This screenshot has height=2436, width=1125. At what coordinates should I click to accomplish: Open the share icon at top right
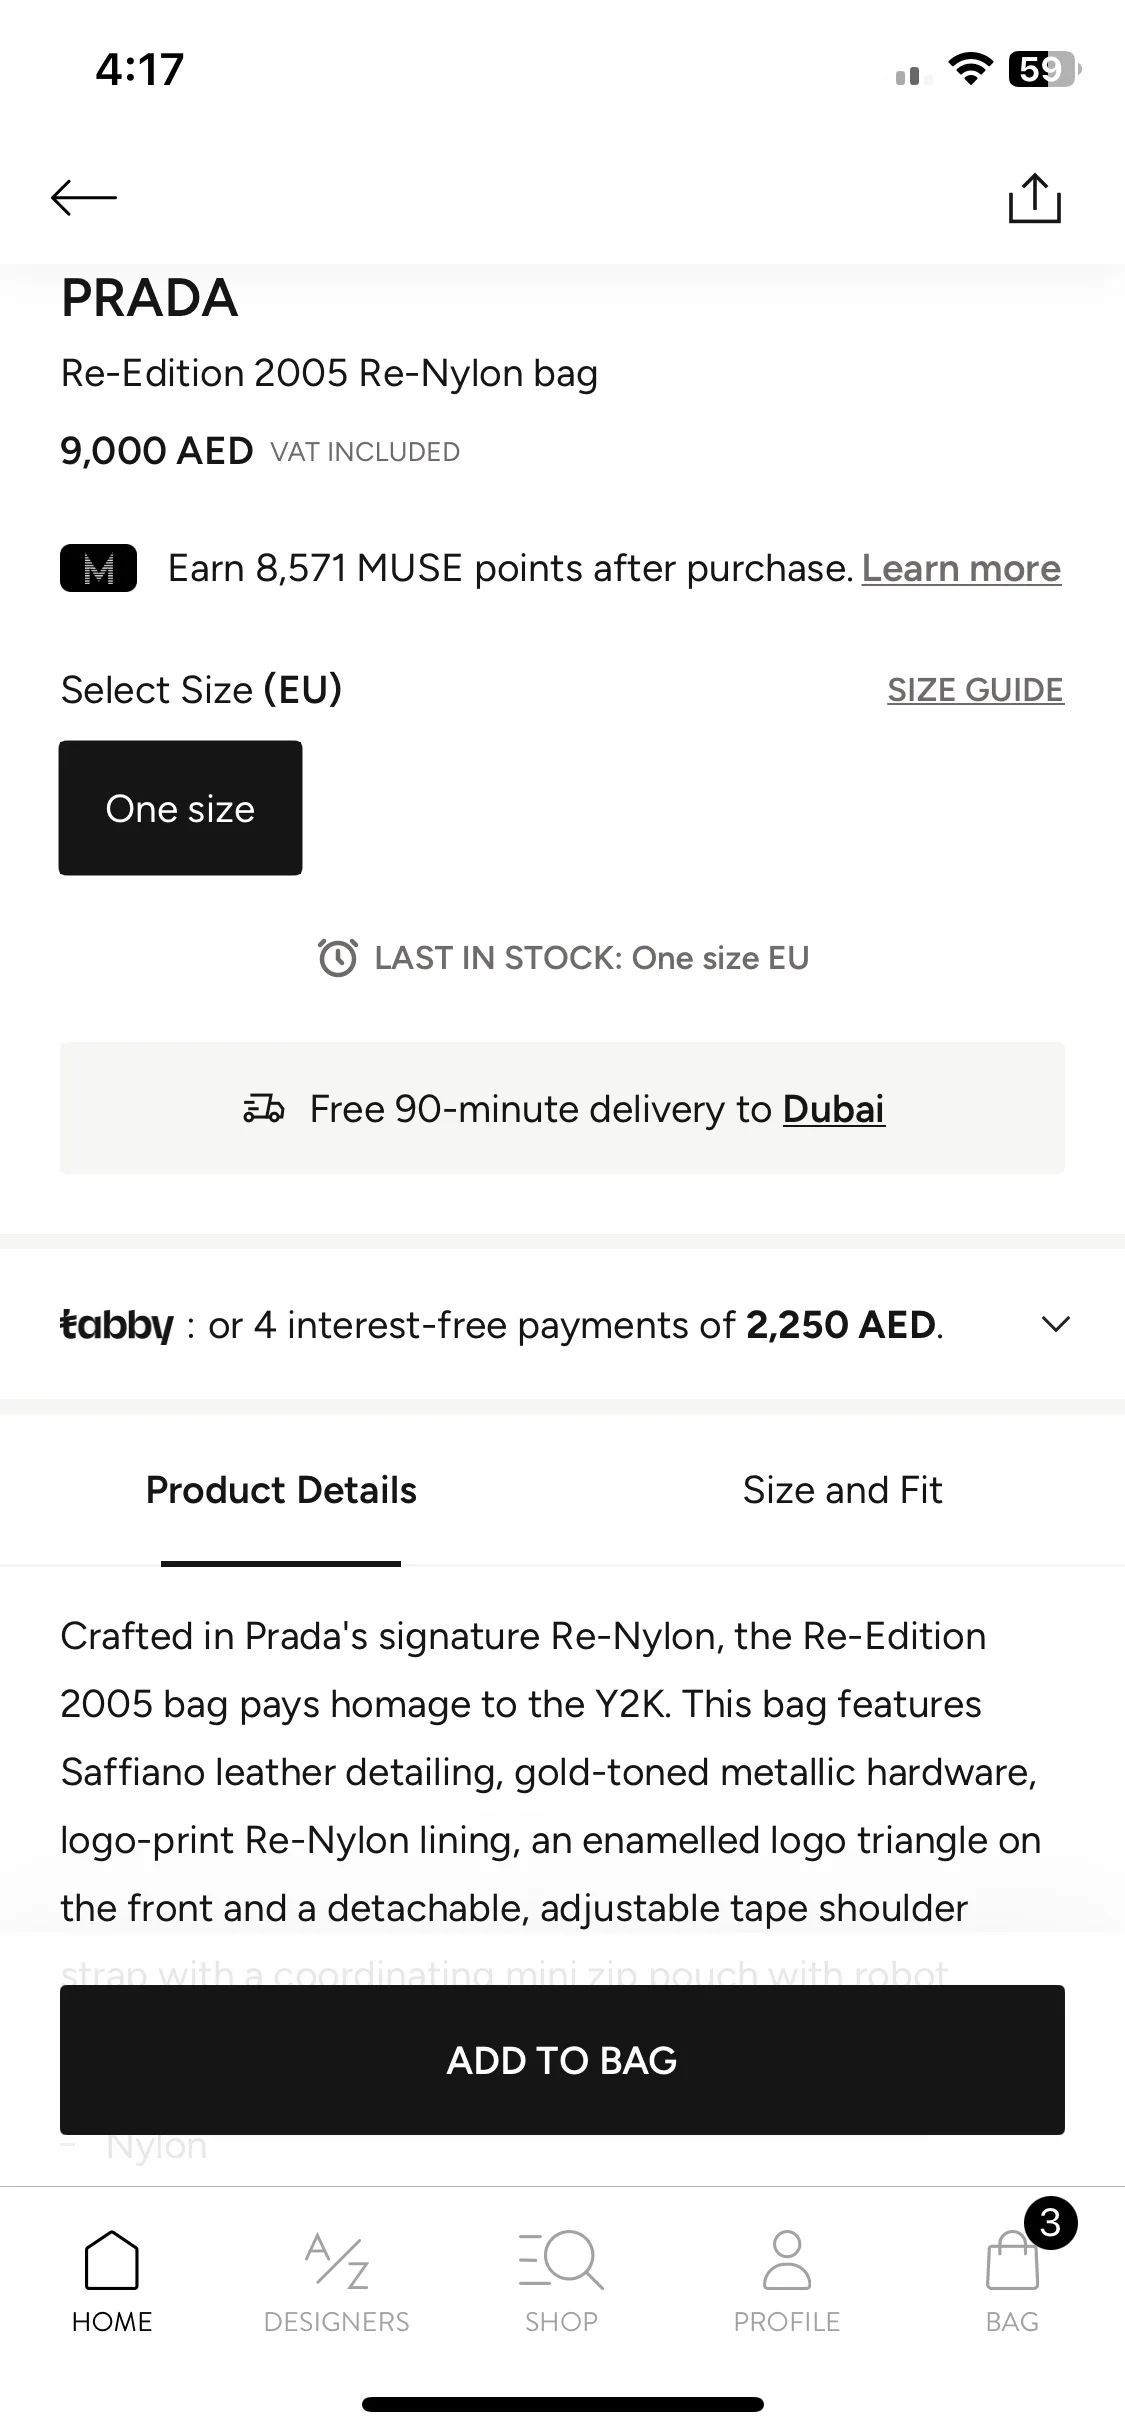(1034, 198)
